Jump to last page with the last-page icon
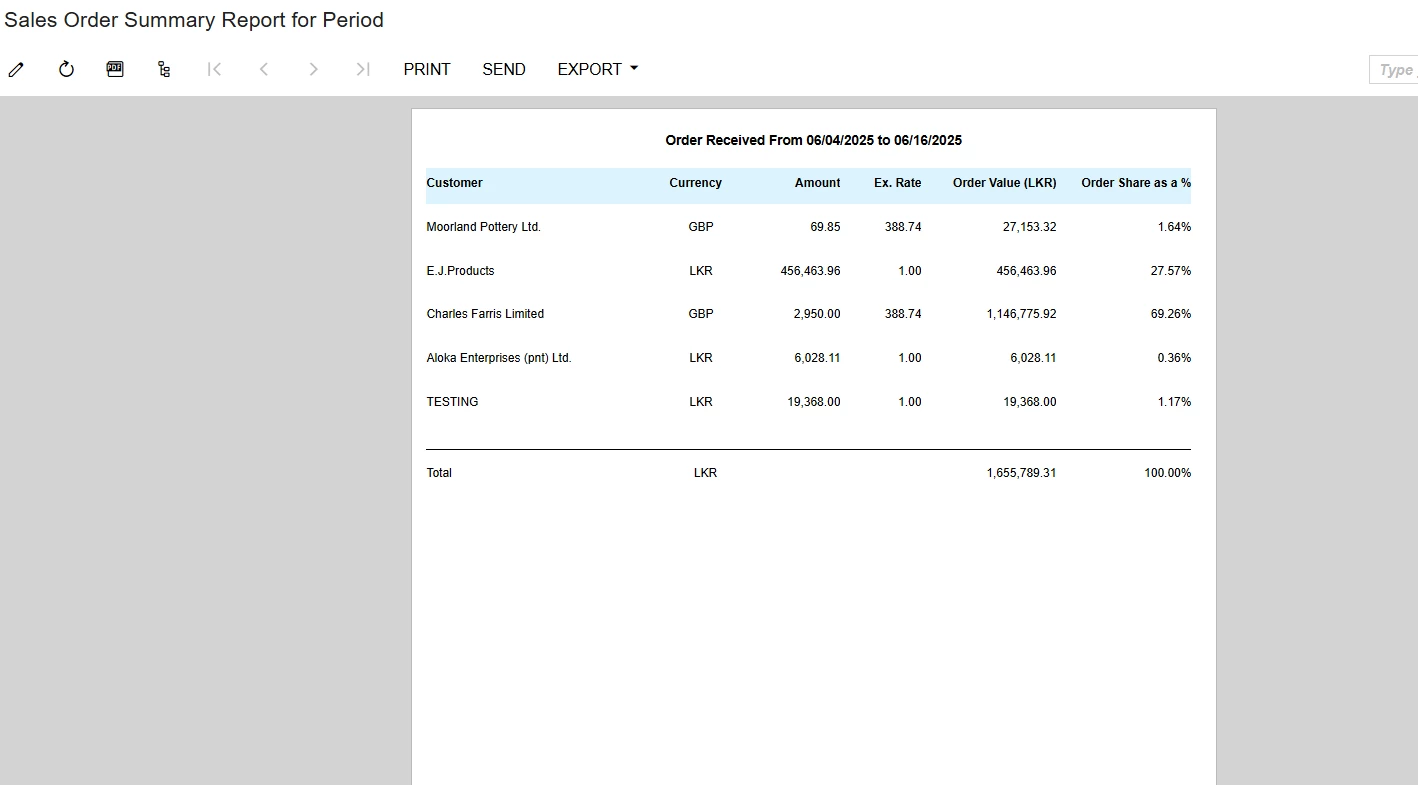The image size is (1418, 785). [362, 69]
